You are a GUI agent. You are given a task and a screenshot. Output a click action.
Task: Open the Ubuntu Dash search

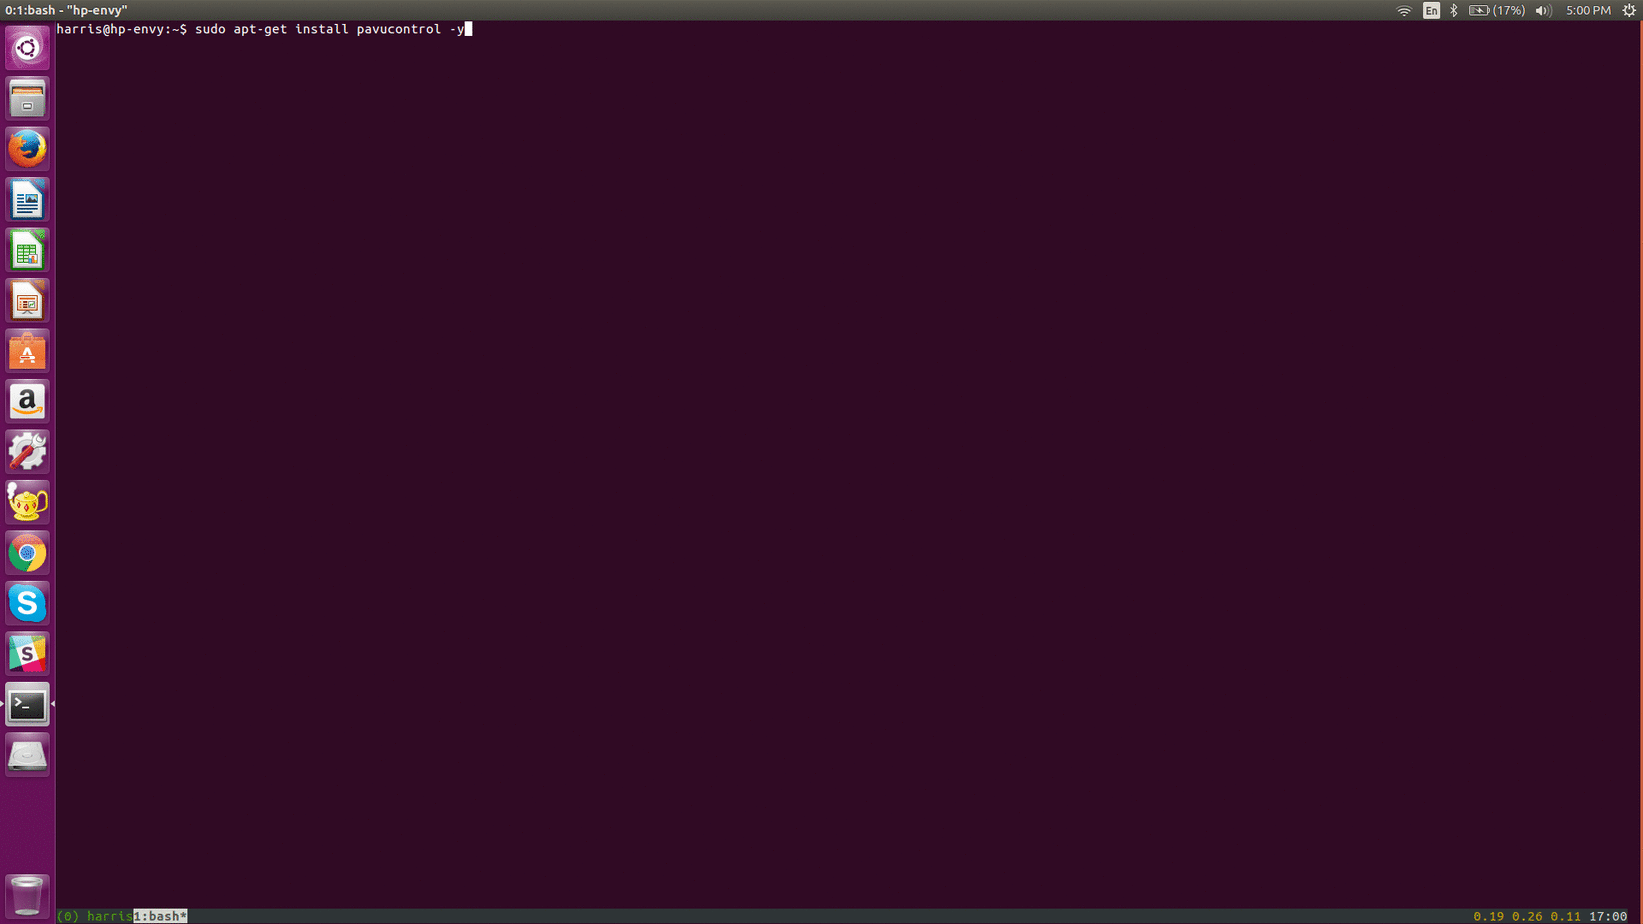click(x=27, y=48)
